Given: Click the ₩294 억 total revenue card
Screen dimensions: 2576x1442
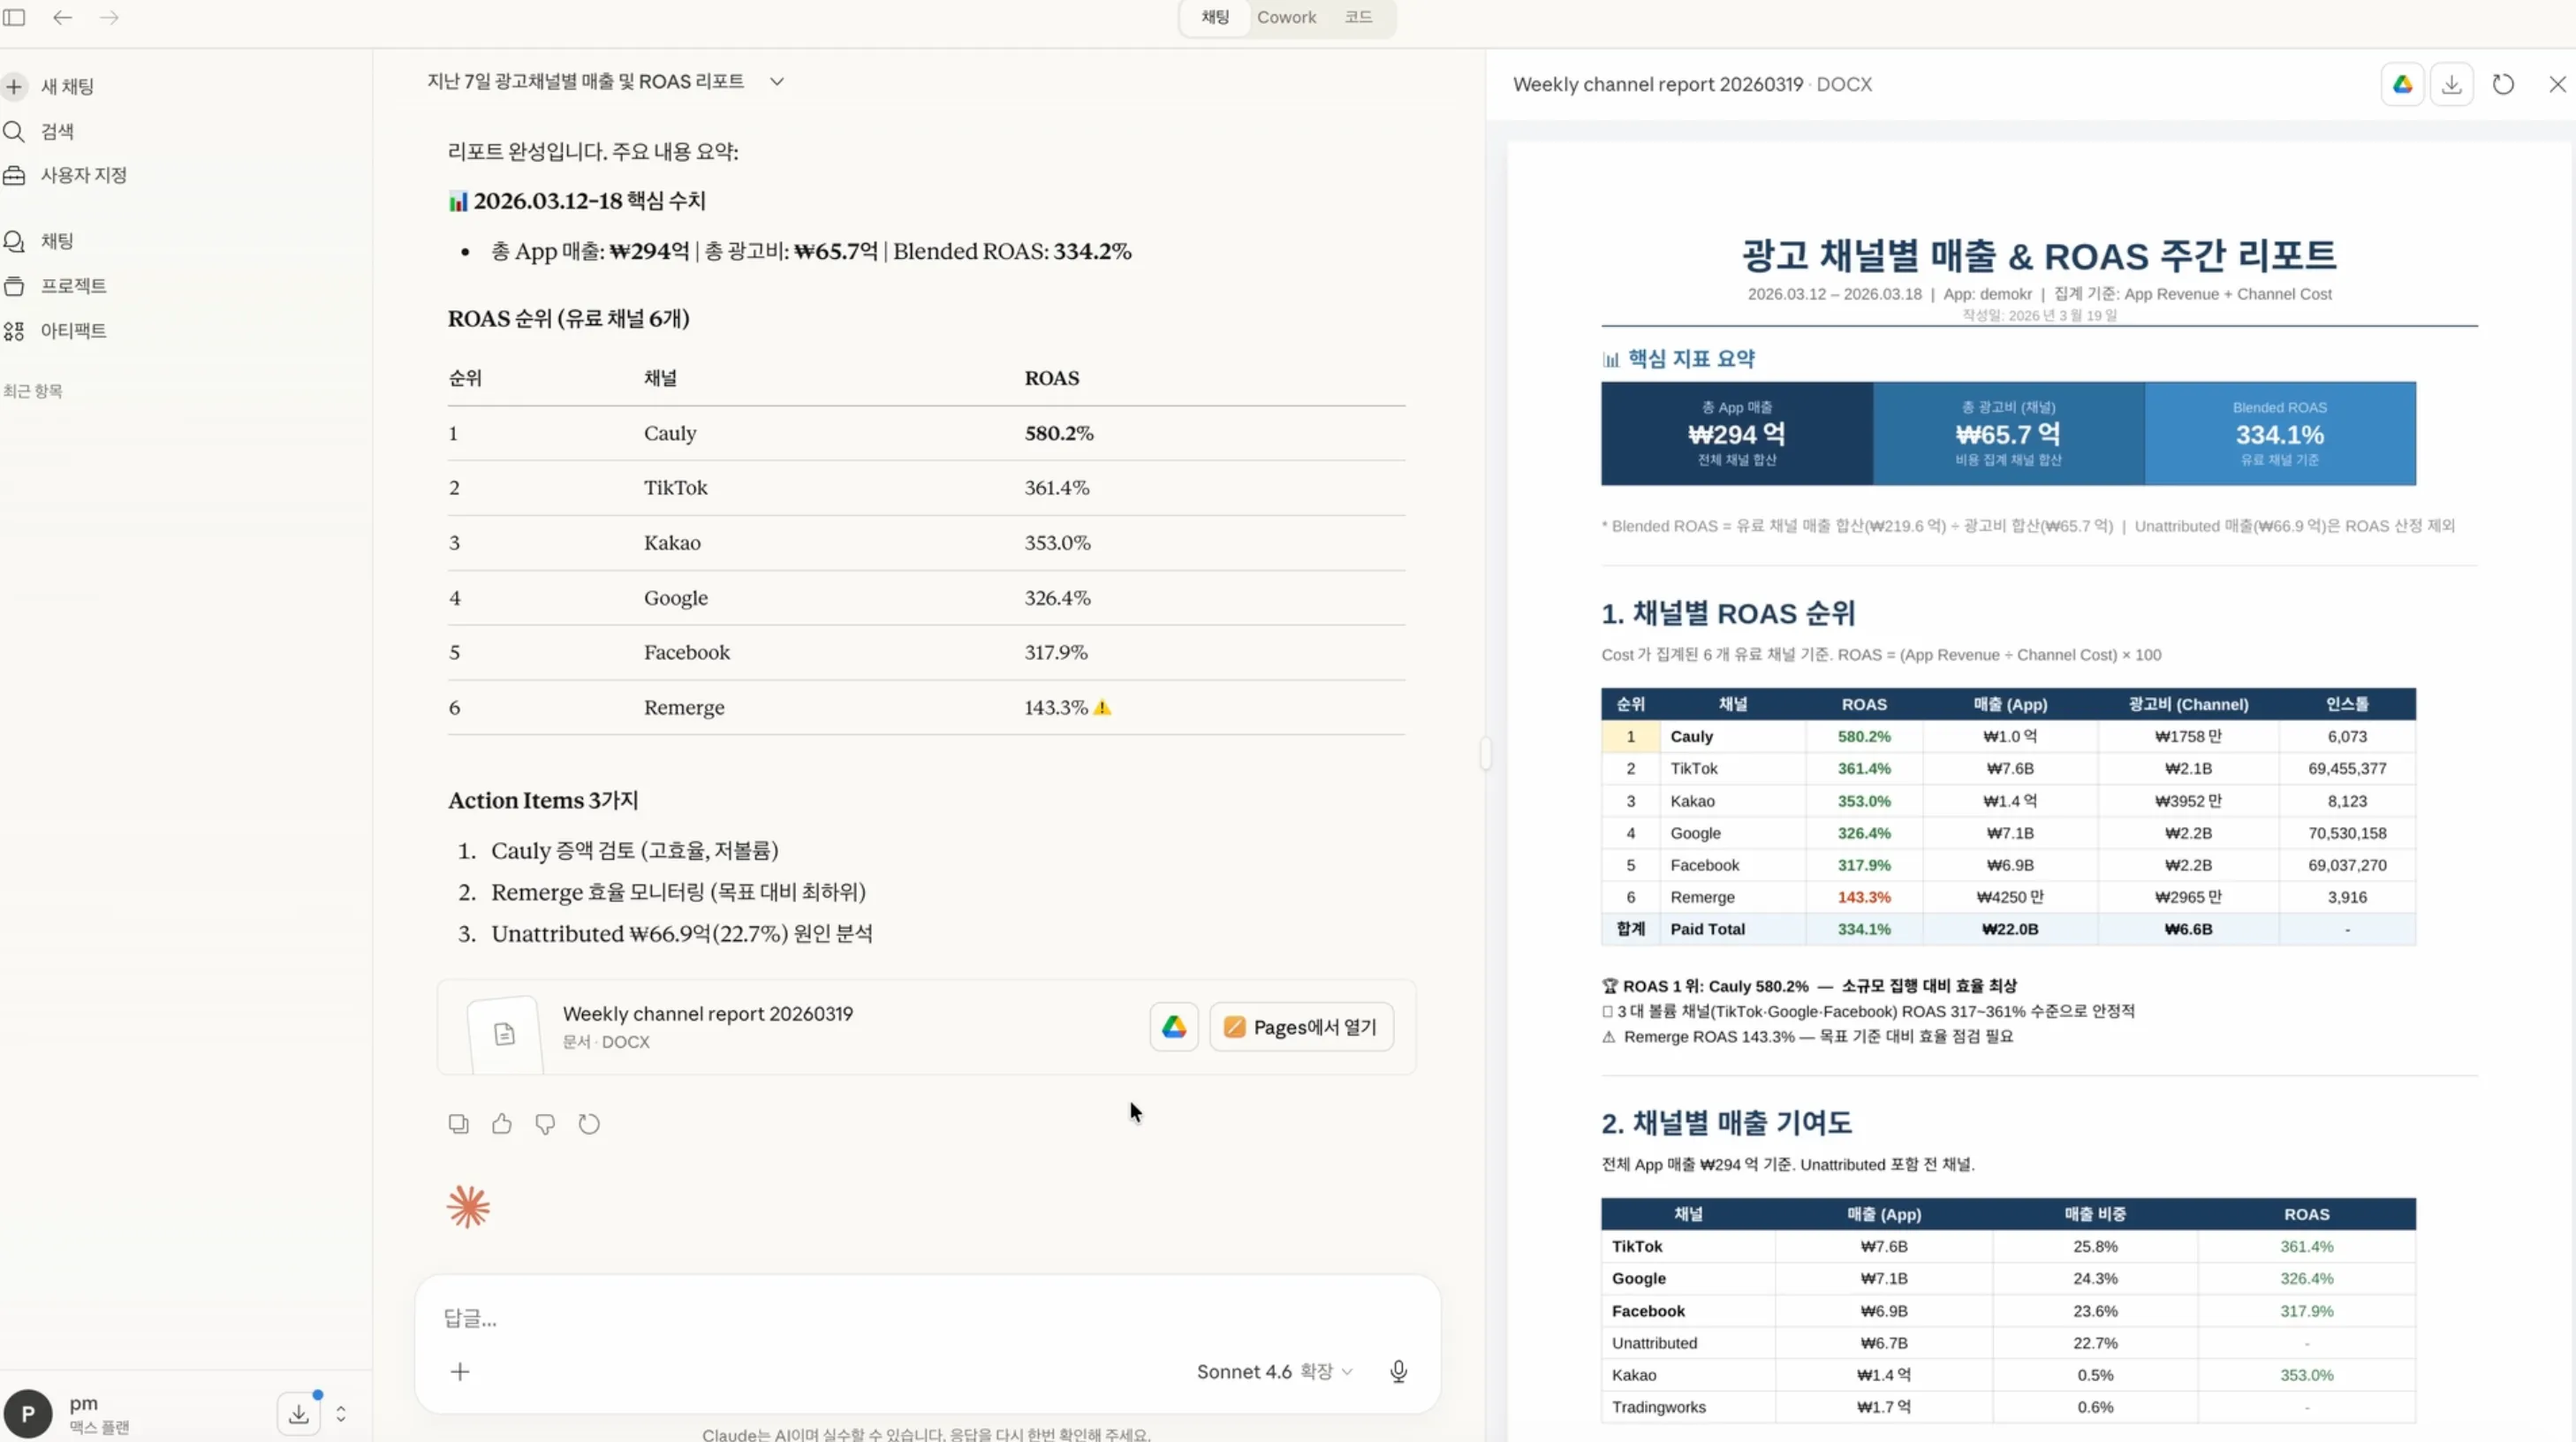Looking at the screenshot, I should pyautogui.click(x=1737, y=434).
